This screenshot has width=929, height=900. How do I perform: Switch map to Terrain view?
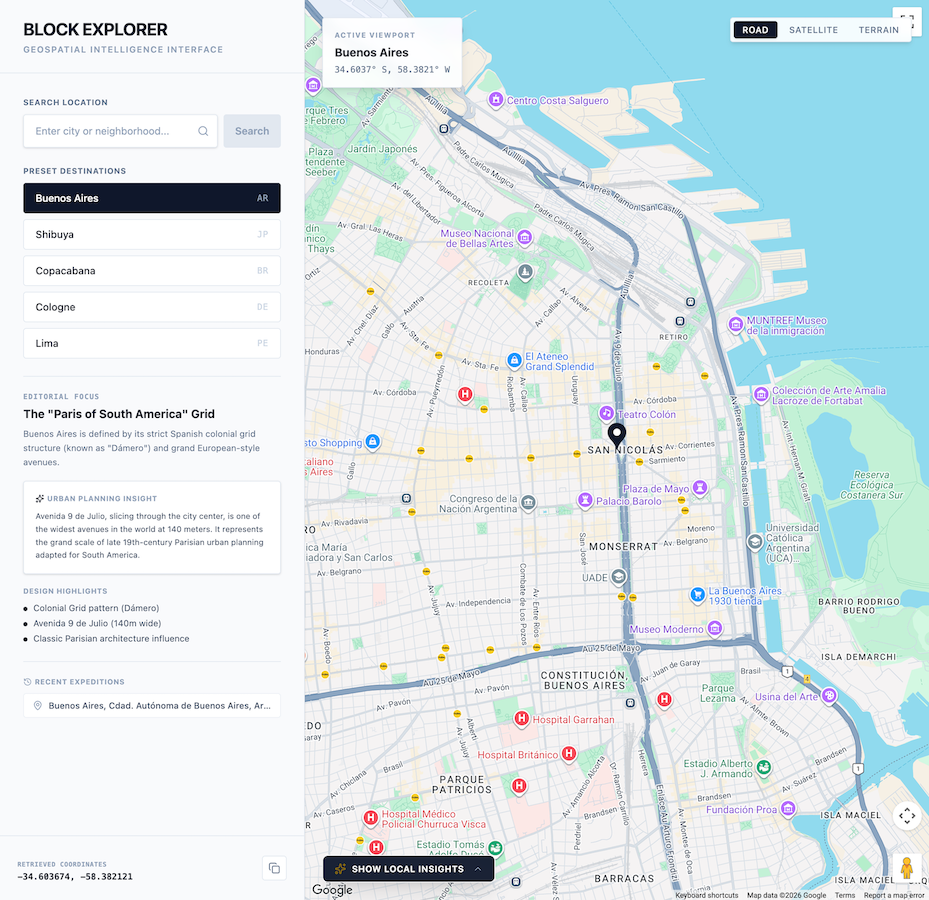(x=879, y=30)
